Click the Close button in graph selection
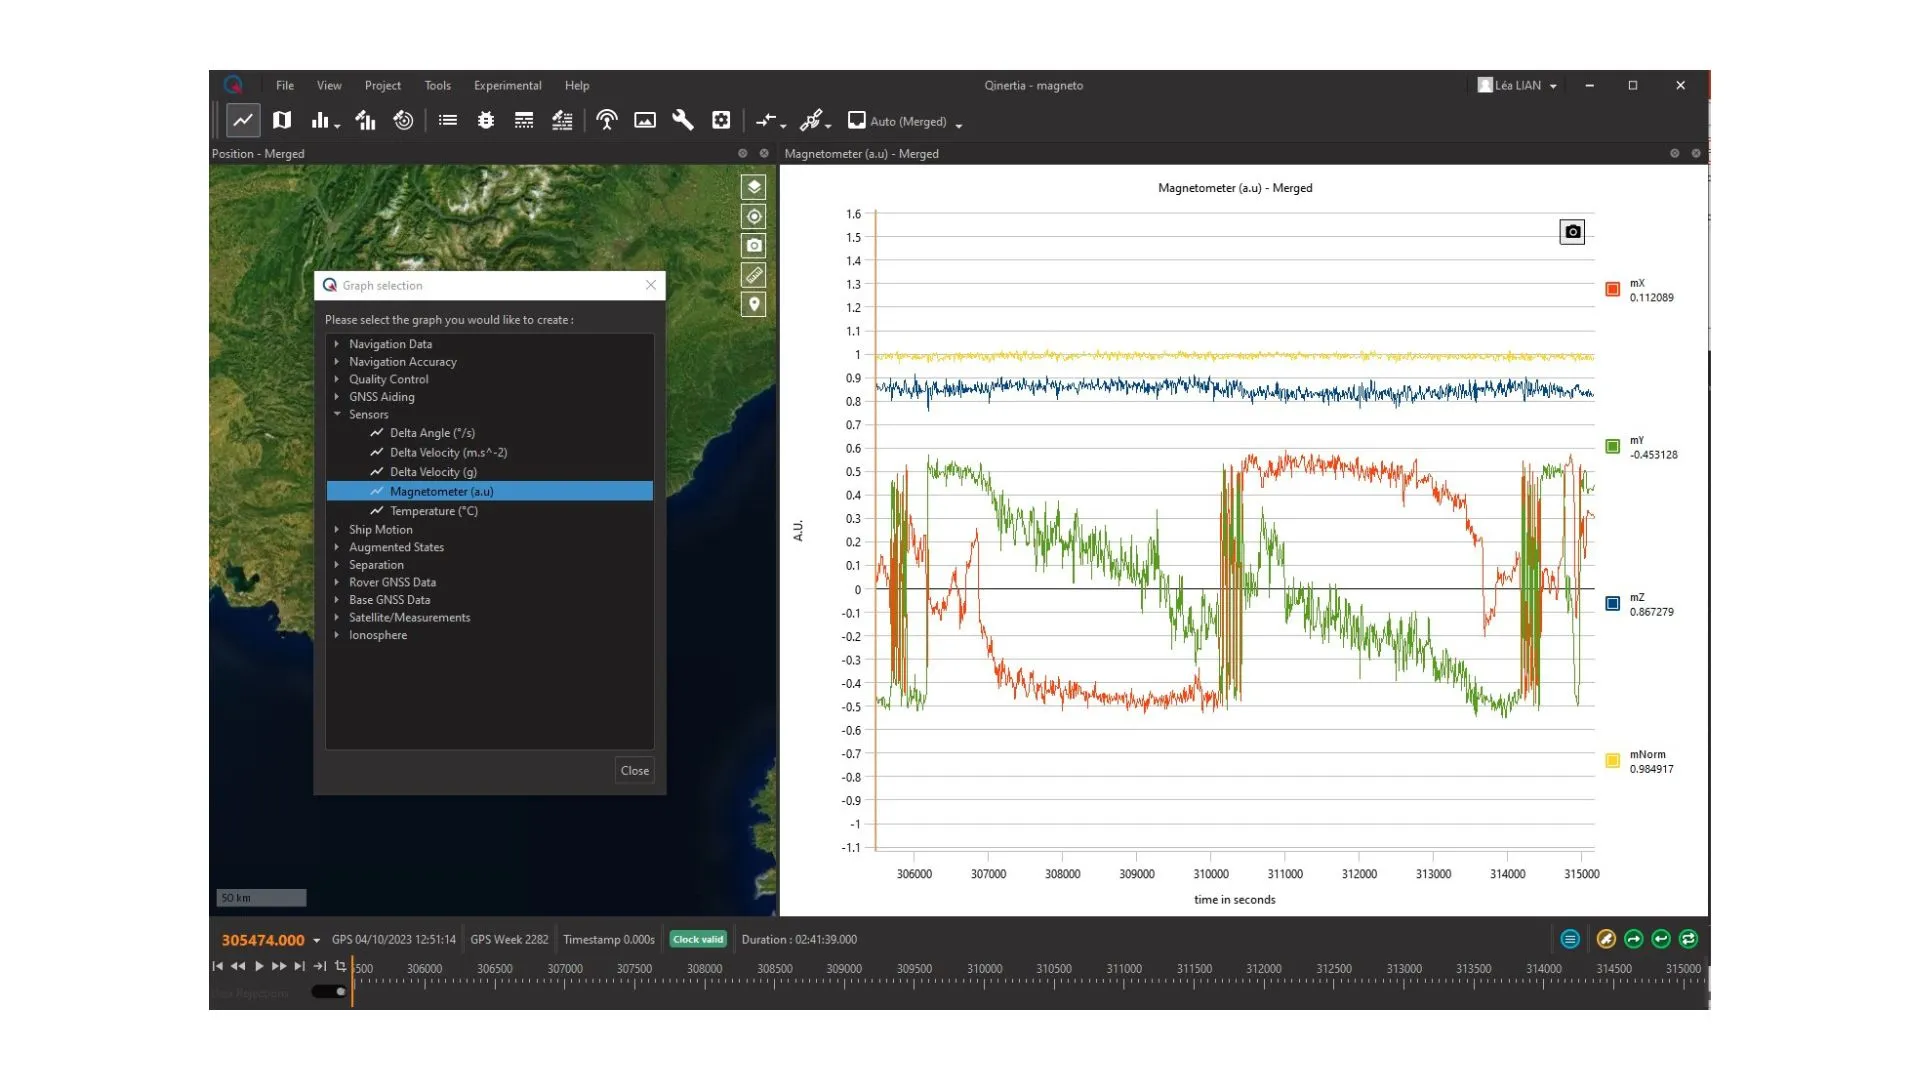Screen dimensions: 1920x1080 click(x=634, y=770)
